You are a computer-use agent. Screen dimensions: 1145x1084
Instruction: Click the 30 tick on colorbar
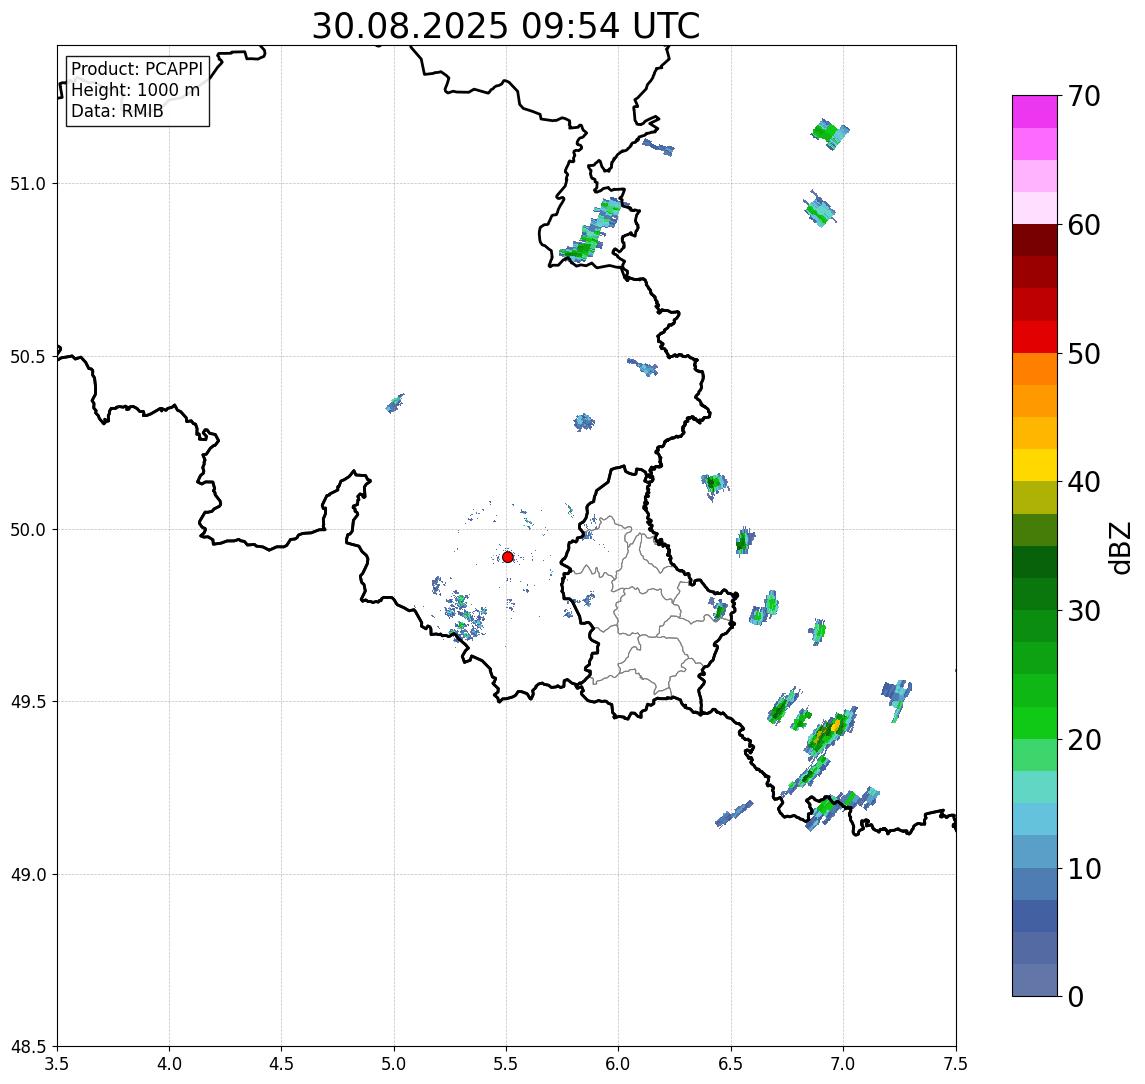(1084, 611)
